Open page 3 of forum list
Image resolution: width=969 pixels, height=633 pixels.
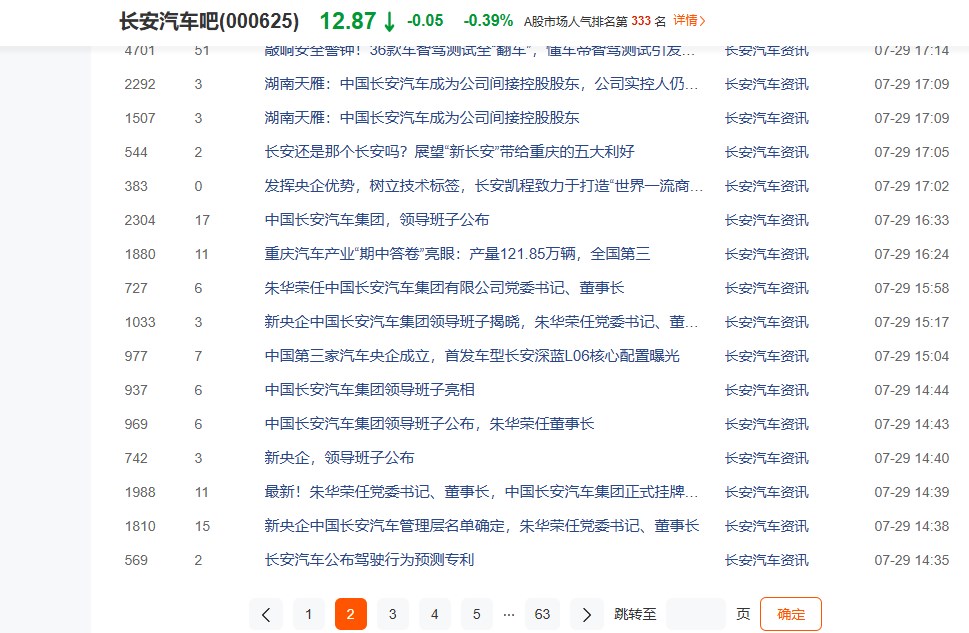click(392, 614)
